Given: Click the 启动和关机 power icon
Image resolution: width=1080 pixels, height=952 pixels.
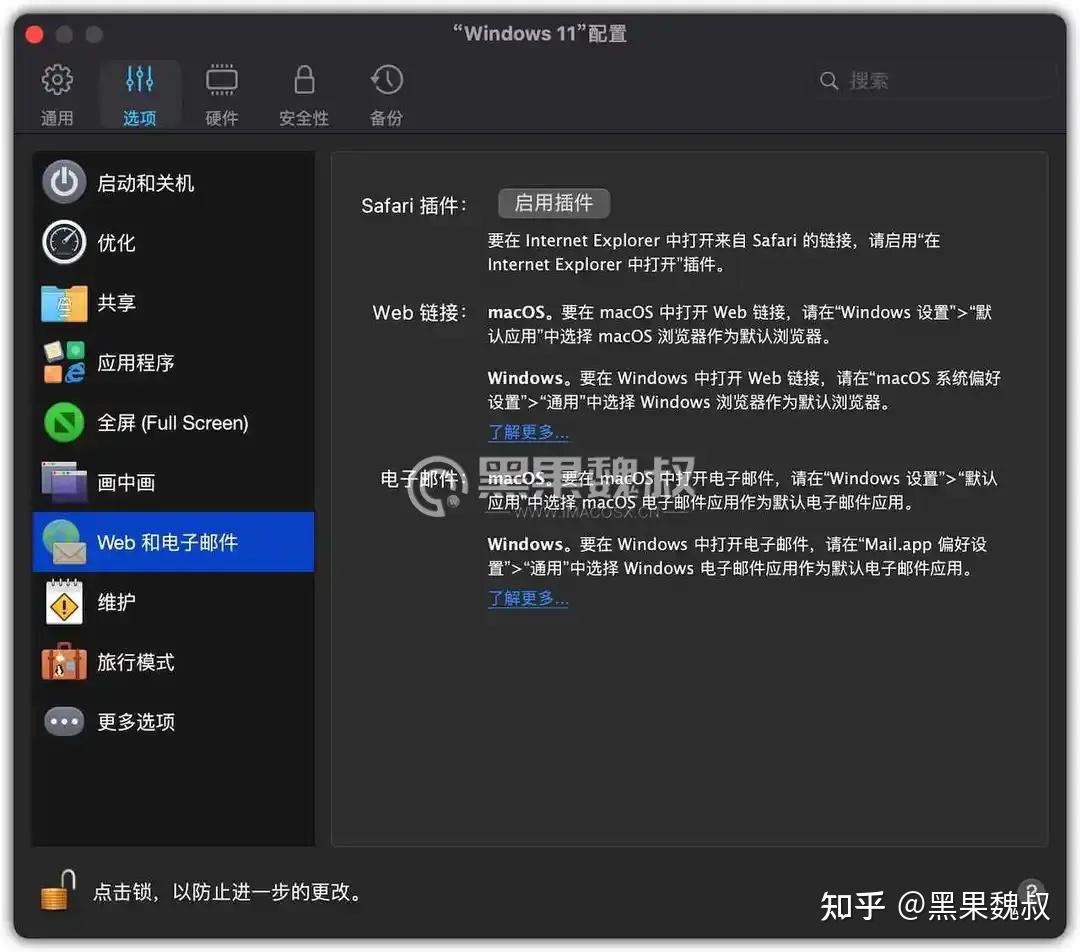Looking at the screenshot, I should [x=64, y=183].
